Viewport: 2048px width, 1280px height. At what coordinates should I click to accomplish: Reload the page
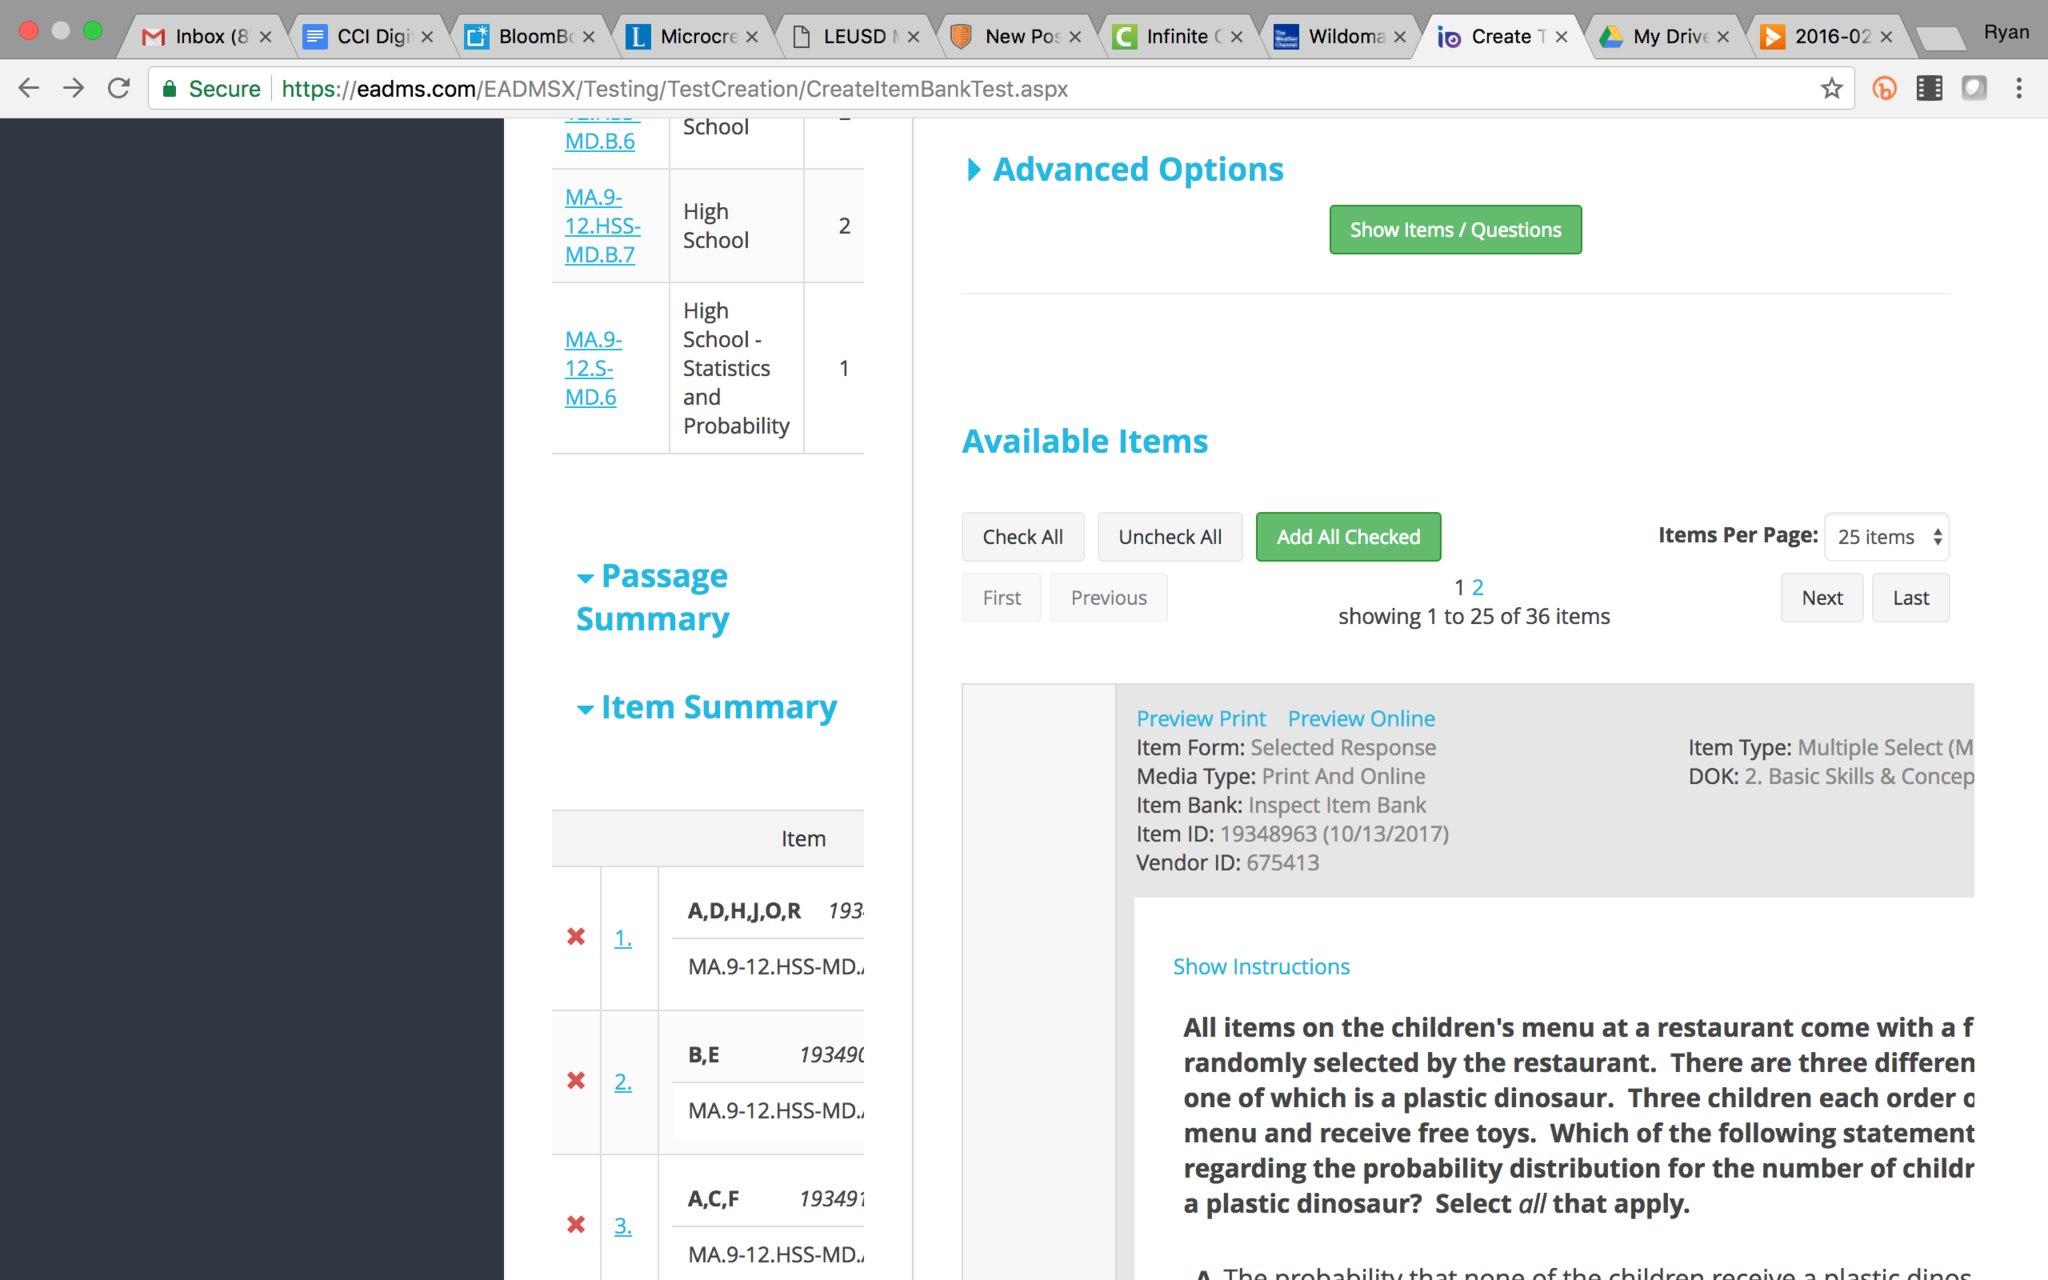click(x=119, y=89)
